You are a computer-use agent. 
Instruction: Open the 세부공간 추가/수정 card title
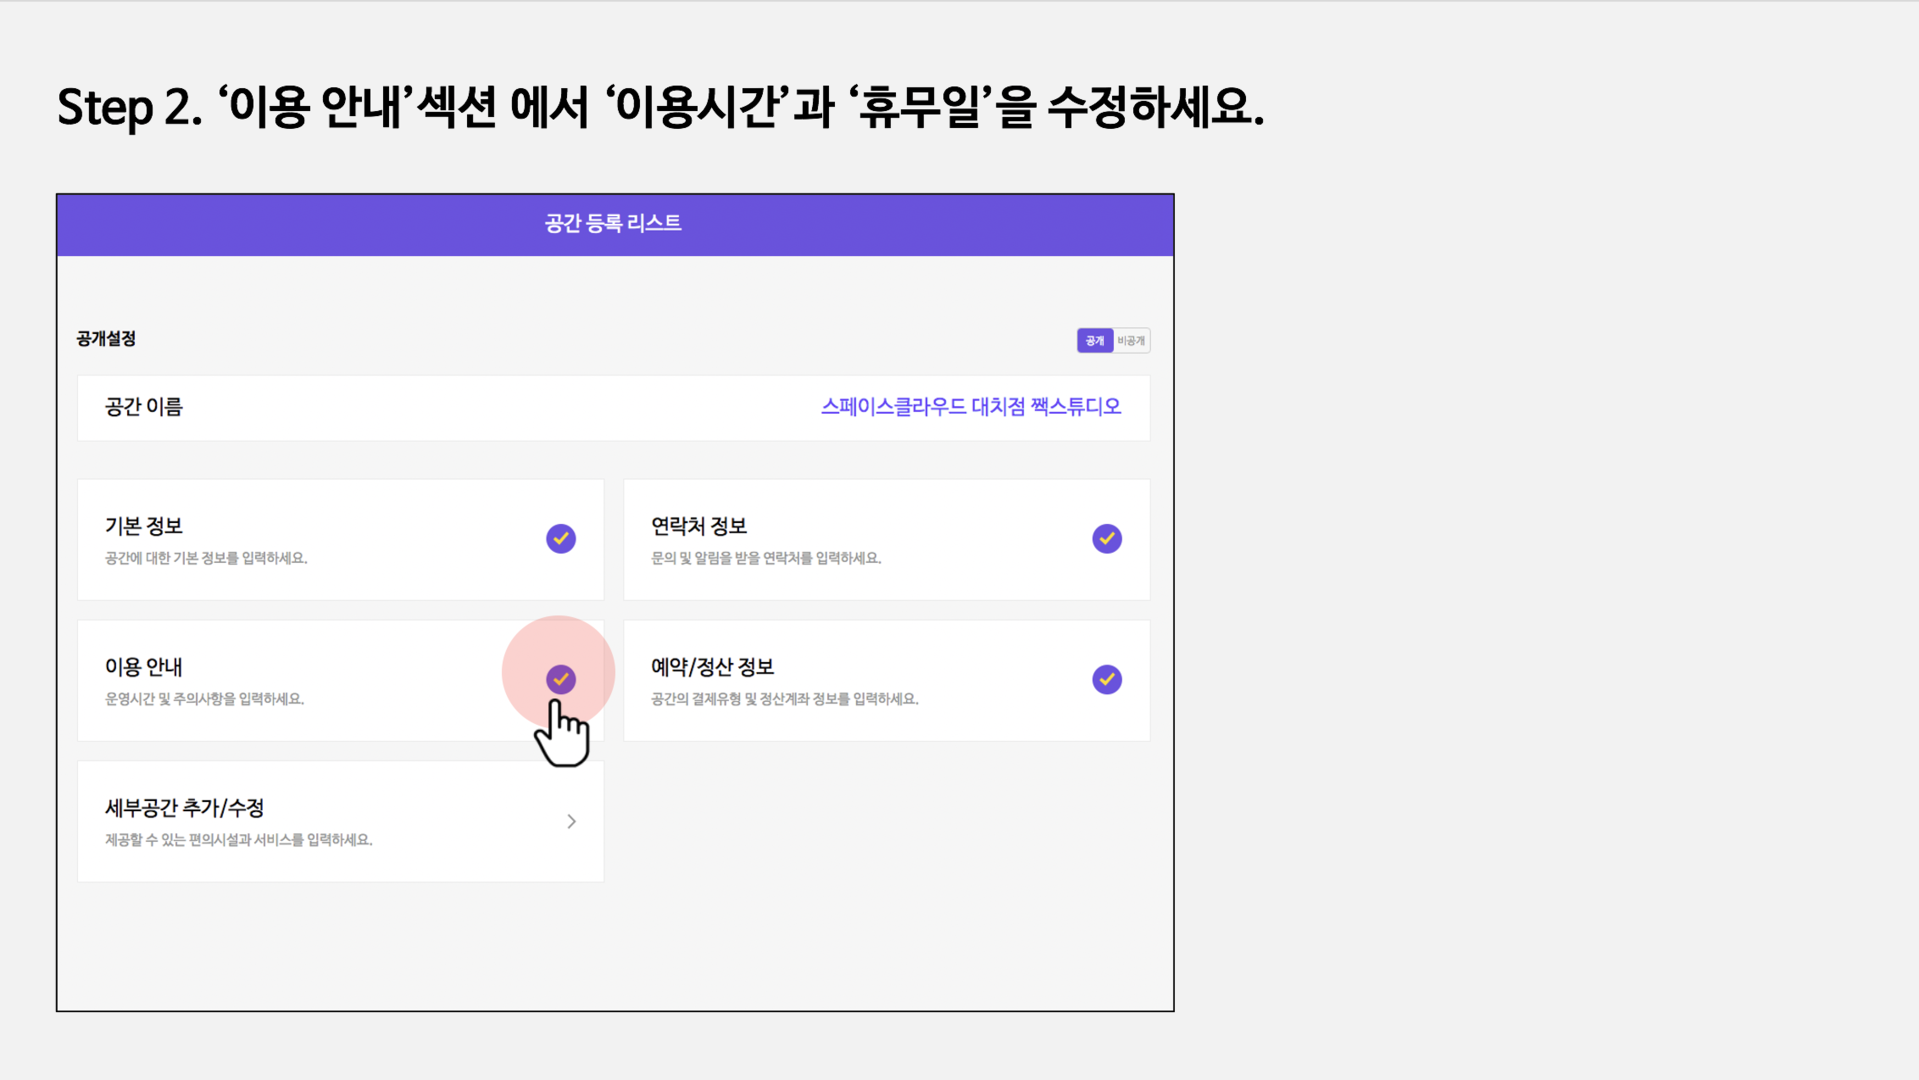[x=185, y=808]
